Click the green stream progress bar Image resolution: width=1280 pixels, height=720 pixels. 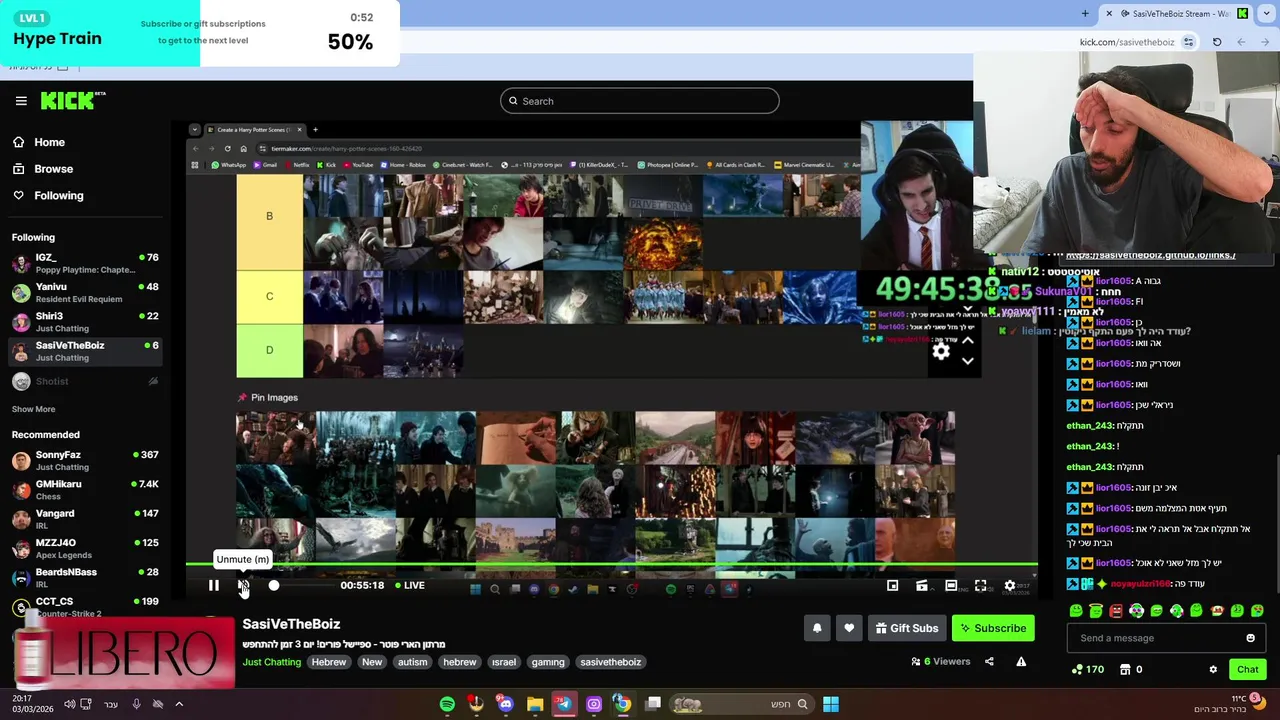coord(612,566)
